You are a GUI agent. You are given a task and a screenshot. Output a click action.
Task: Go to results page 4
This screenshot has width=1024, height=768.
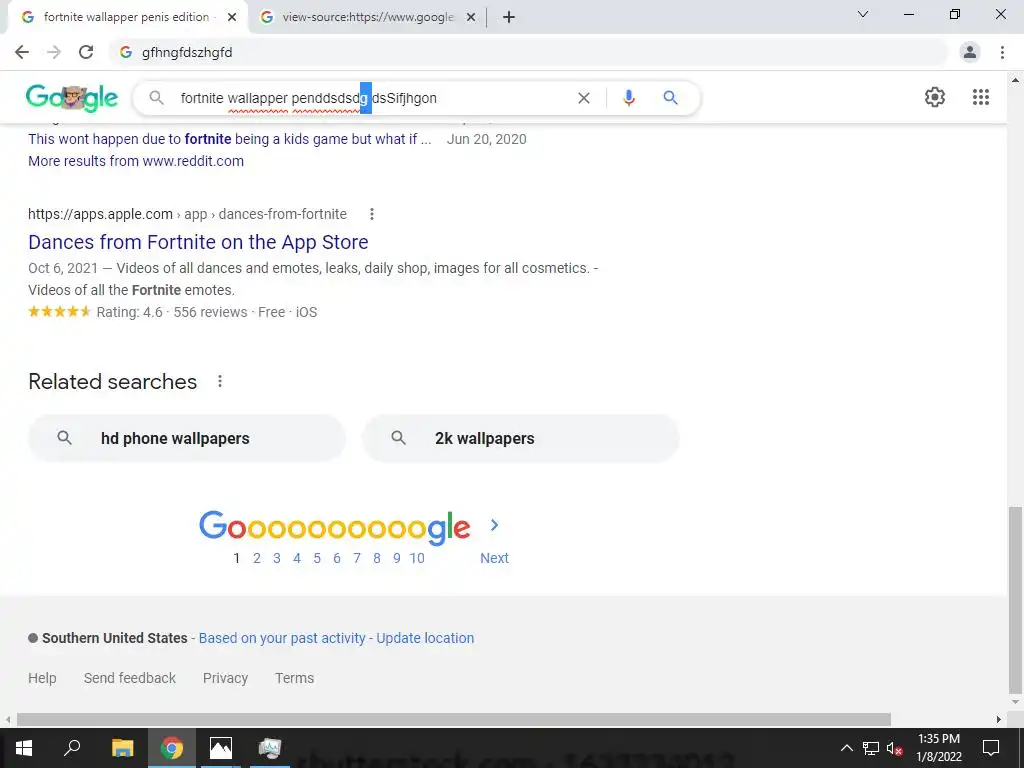point(296,558)
